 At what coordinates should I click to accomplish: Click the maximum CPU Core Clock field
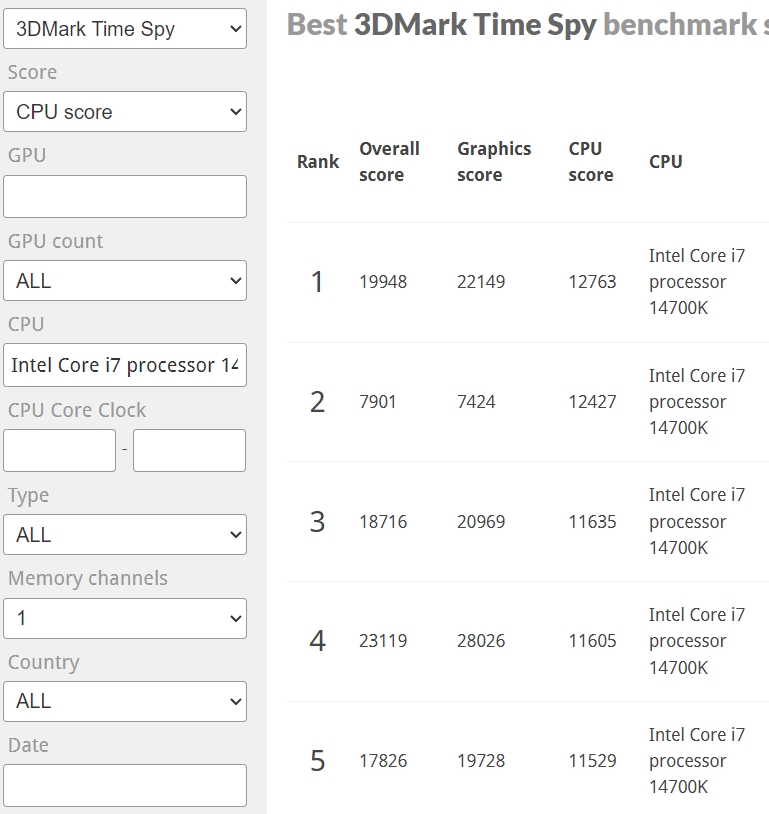point(189,450)
